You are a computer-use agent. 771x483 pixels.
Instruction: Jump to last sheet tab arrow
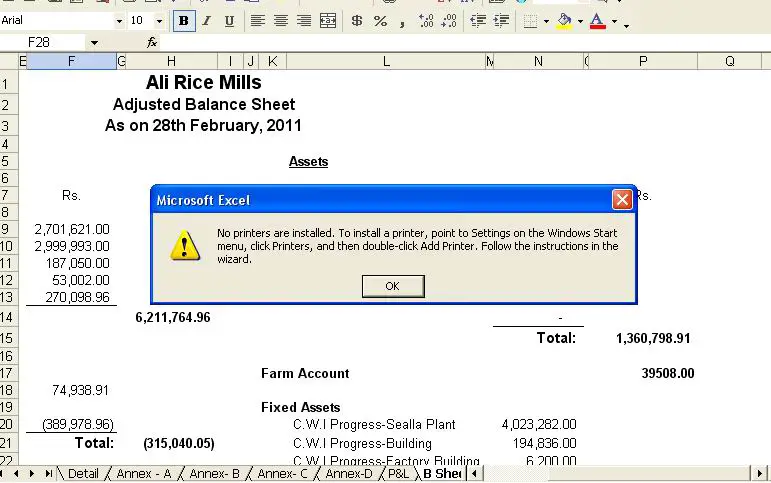coord(48,474)
